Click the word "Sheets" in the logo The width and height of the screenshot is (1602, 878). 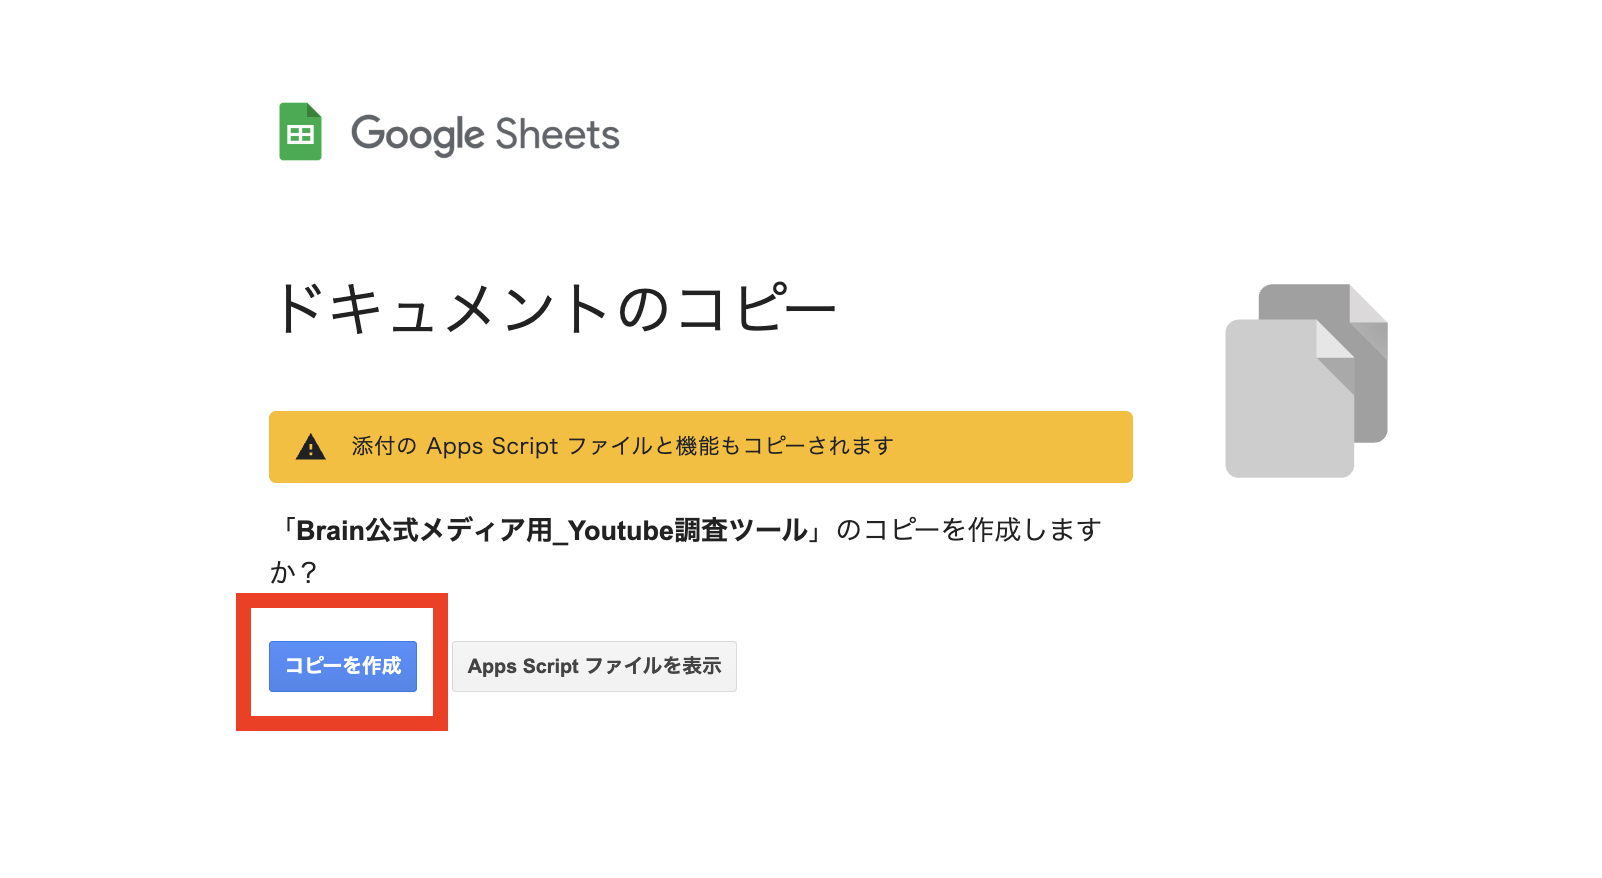coord(557,134)
